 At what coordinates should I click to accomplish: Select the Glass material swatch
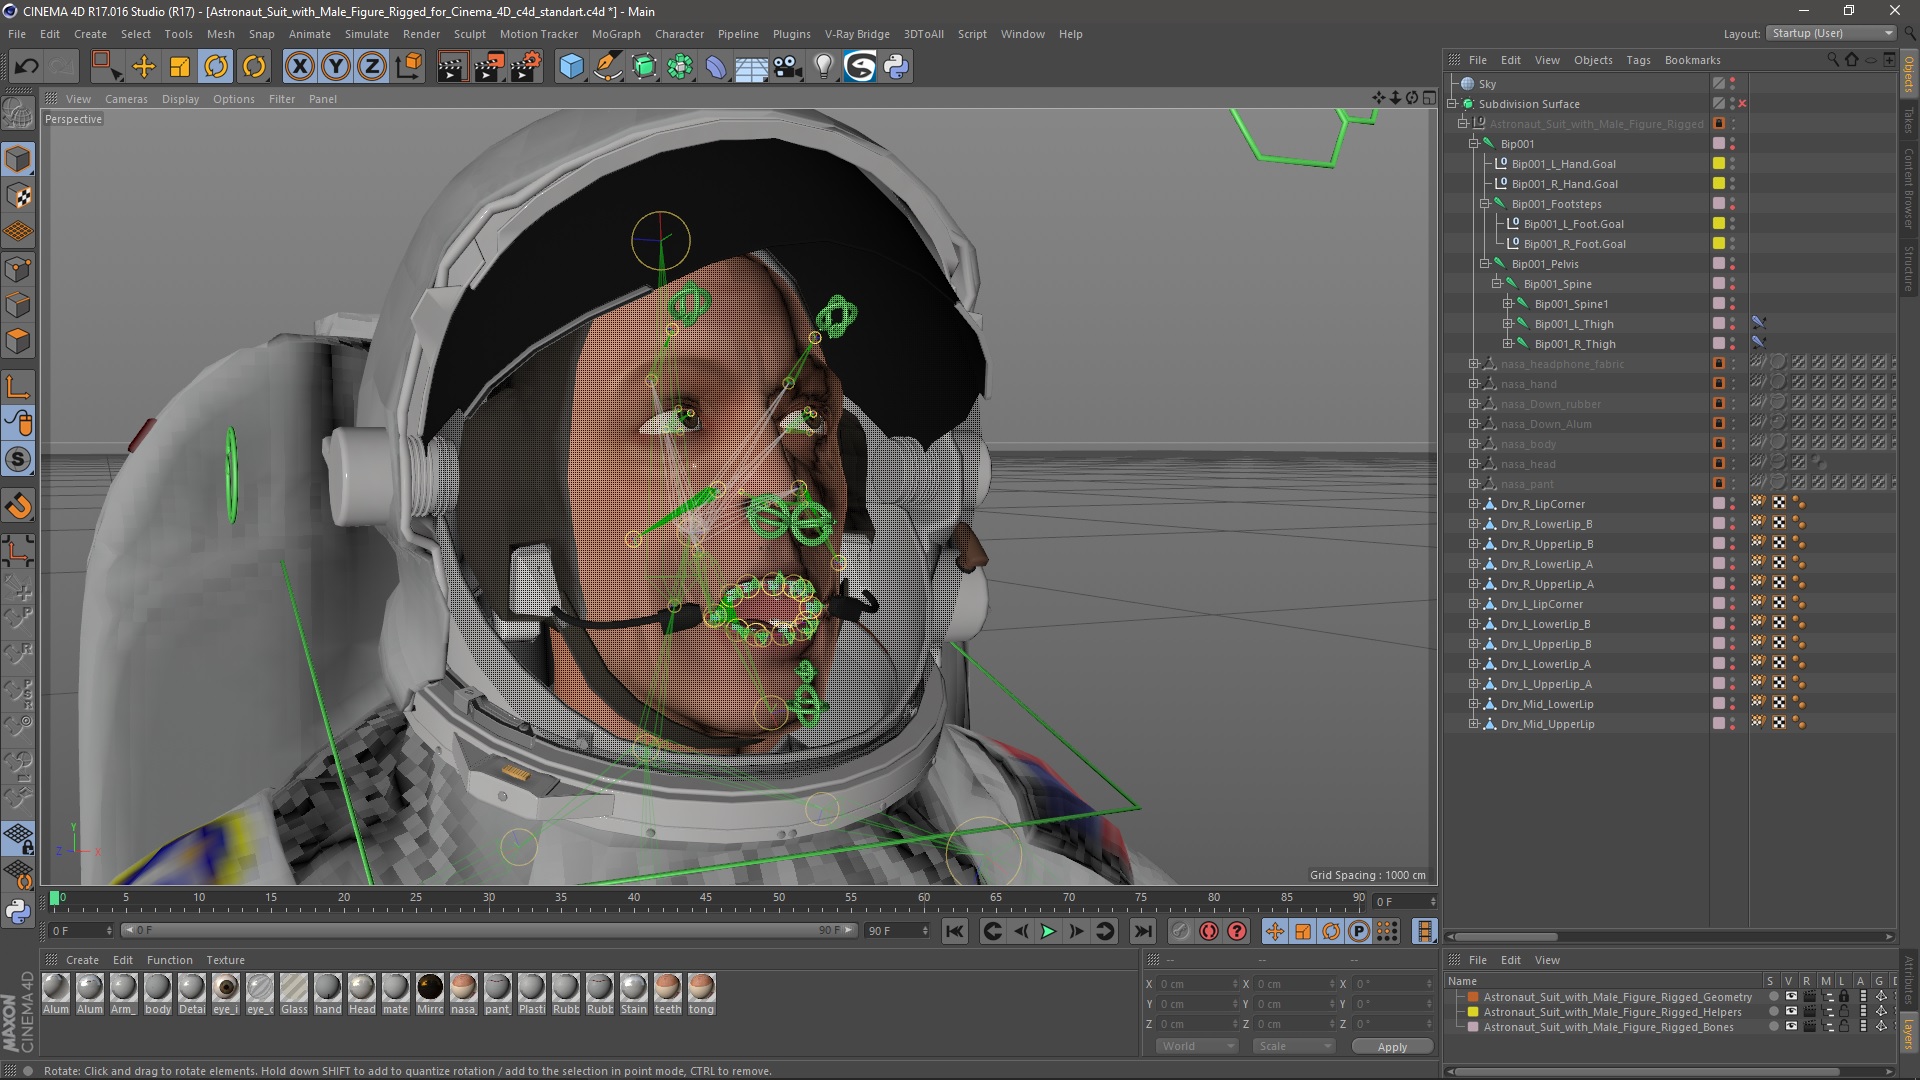(294, 994)
